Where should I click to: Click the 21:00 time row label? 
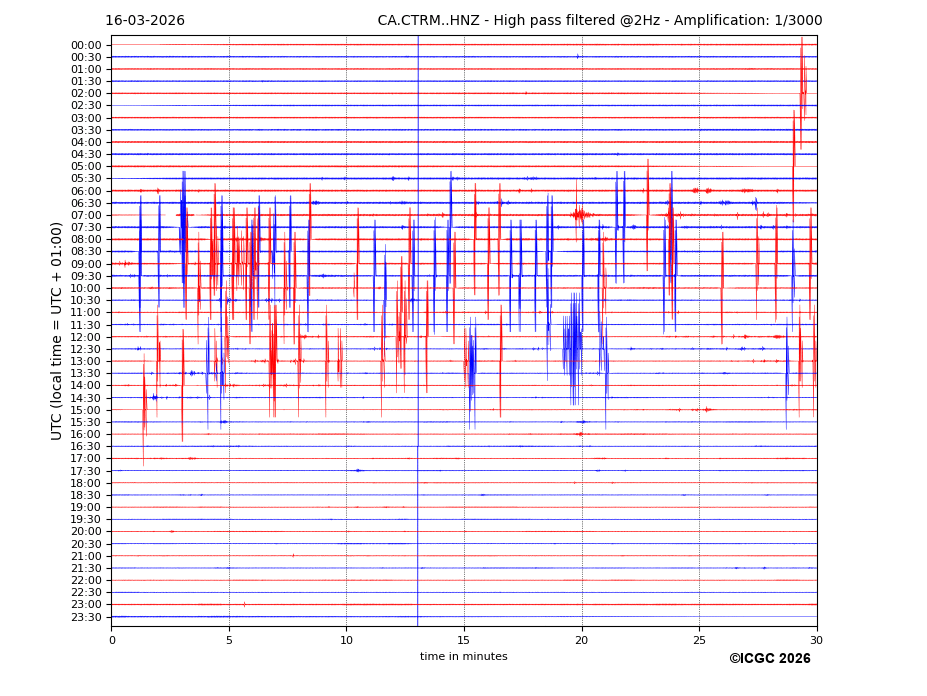(x=86, y=556)
